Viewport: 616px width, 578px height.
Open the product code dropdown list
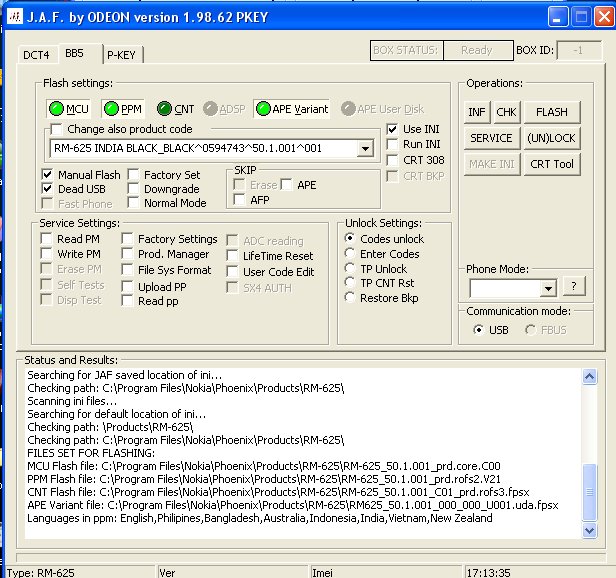(365, 149)
